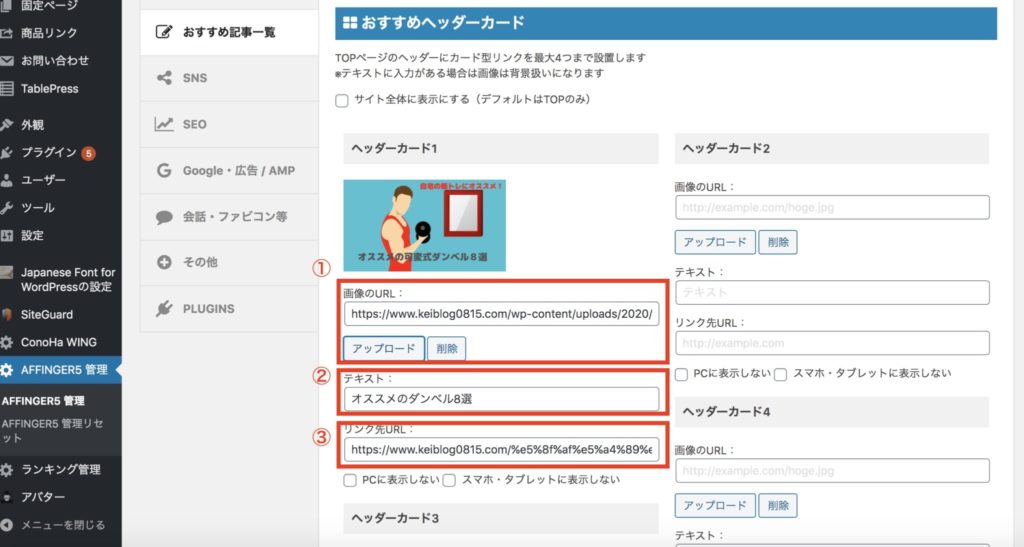Check PCに表示しない for header card 1
The width and height of the screenshot is (1024, 547).
[350, 480]
